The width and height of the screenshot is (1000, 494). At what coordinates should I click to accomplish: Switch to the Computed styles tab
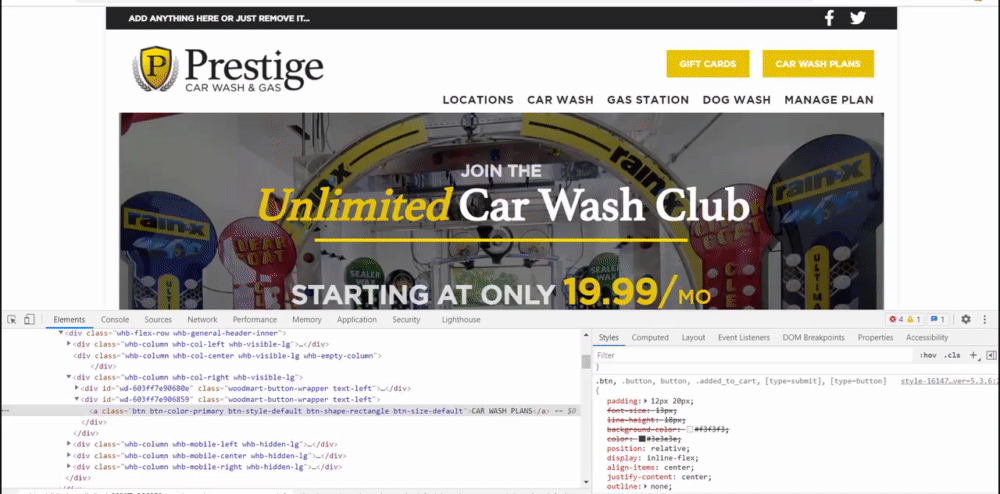(650, 338)
